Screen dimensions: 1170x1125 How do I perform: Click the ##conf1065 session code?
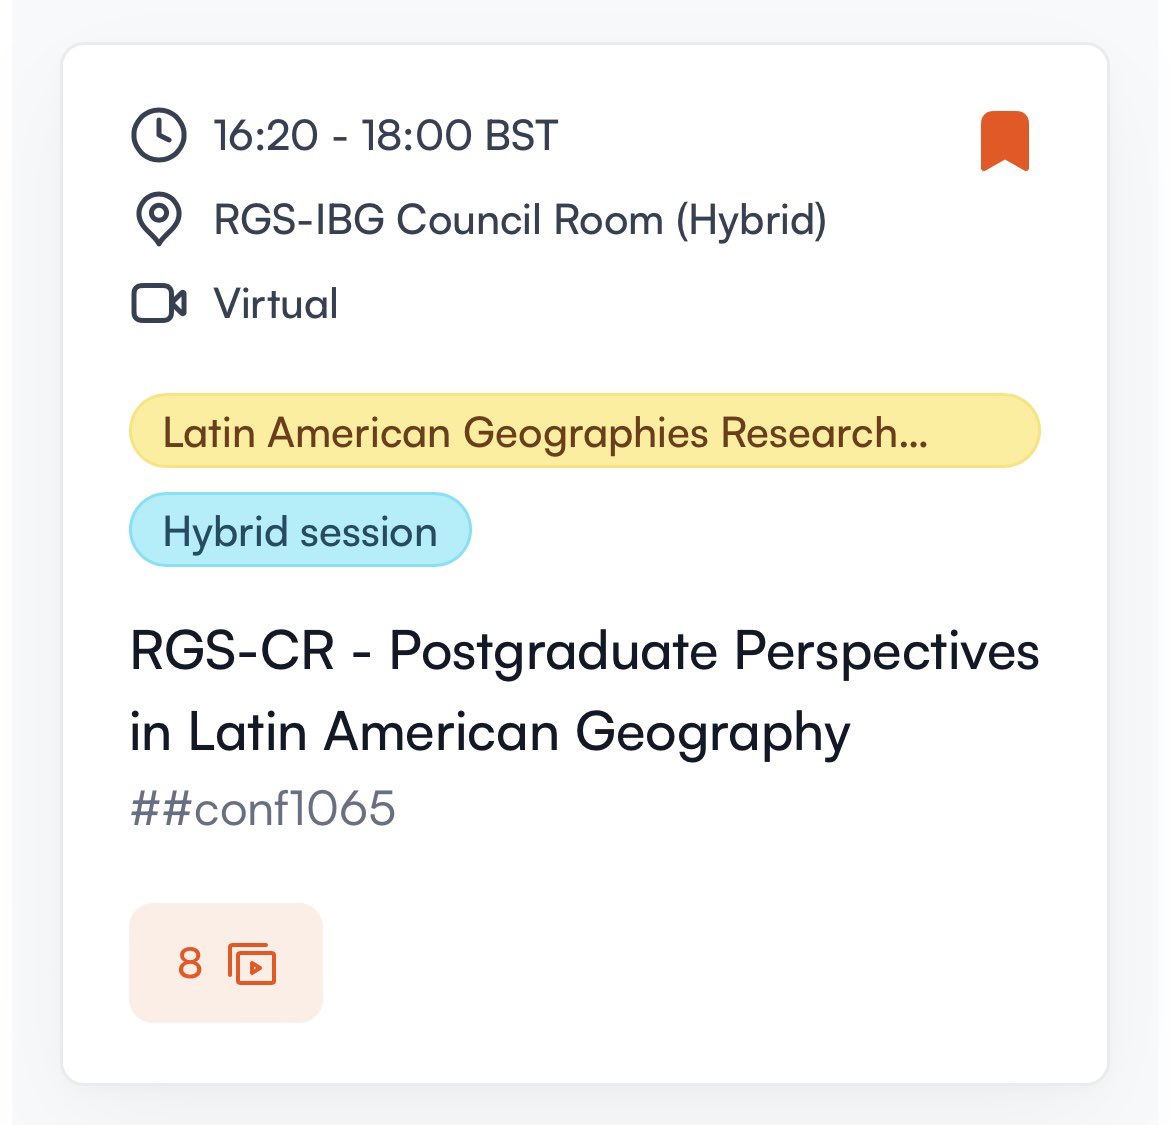tap(263, 808)
